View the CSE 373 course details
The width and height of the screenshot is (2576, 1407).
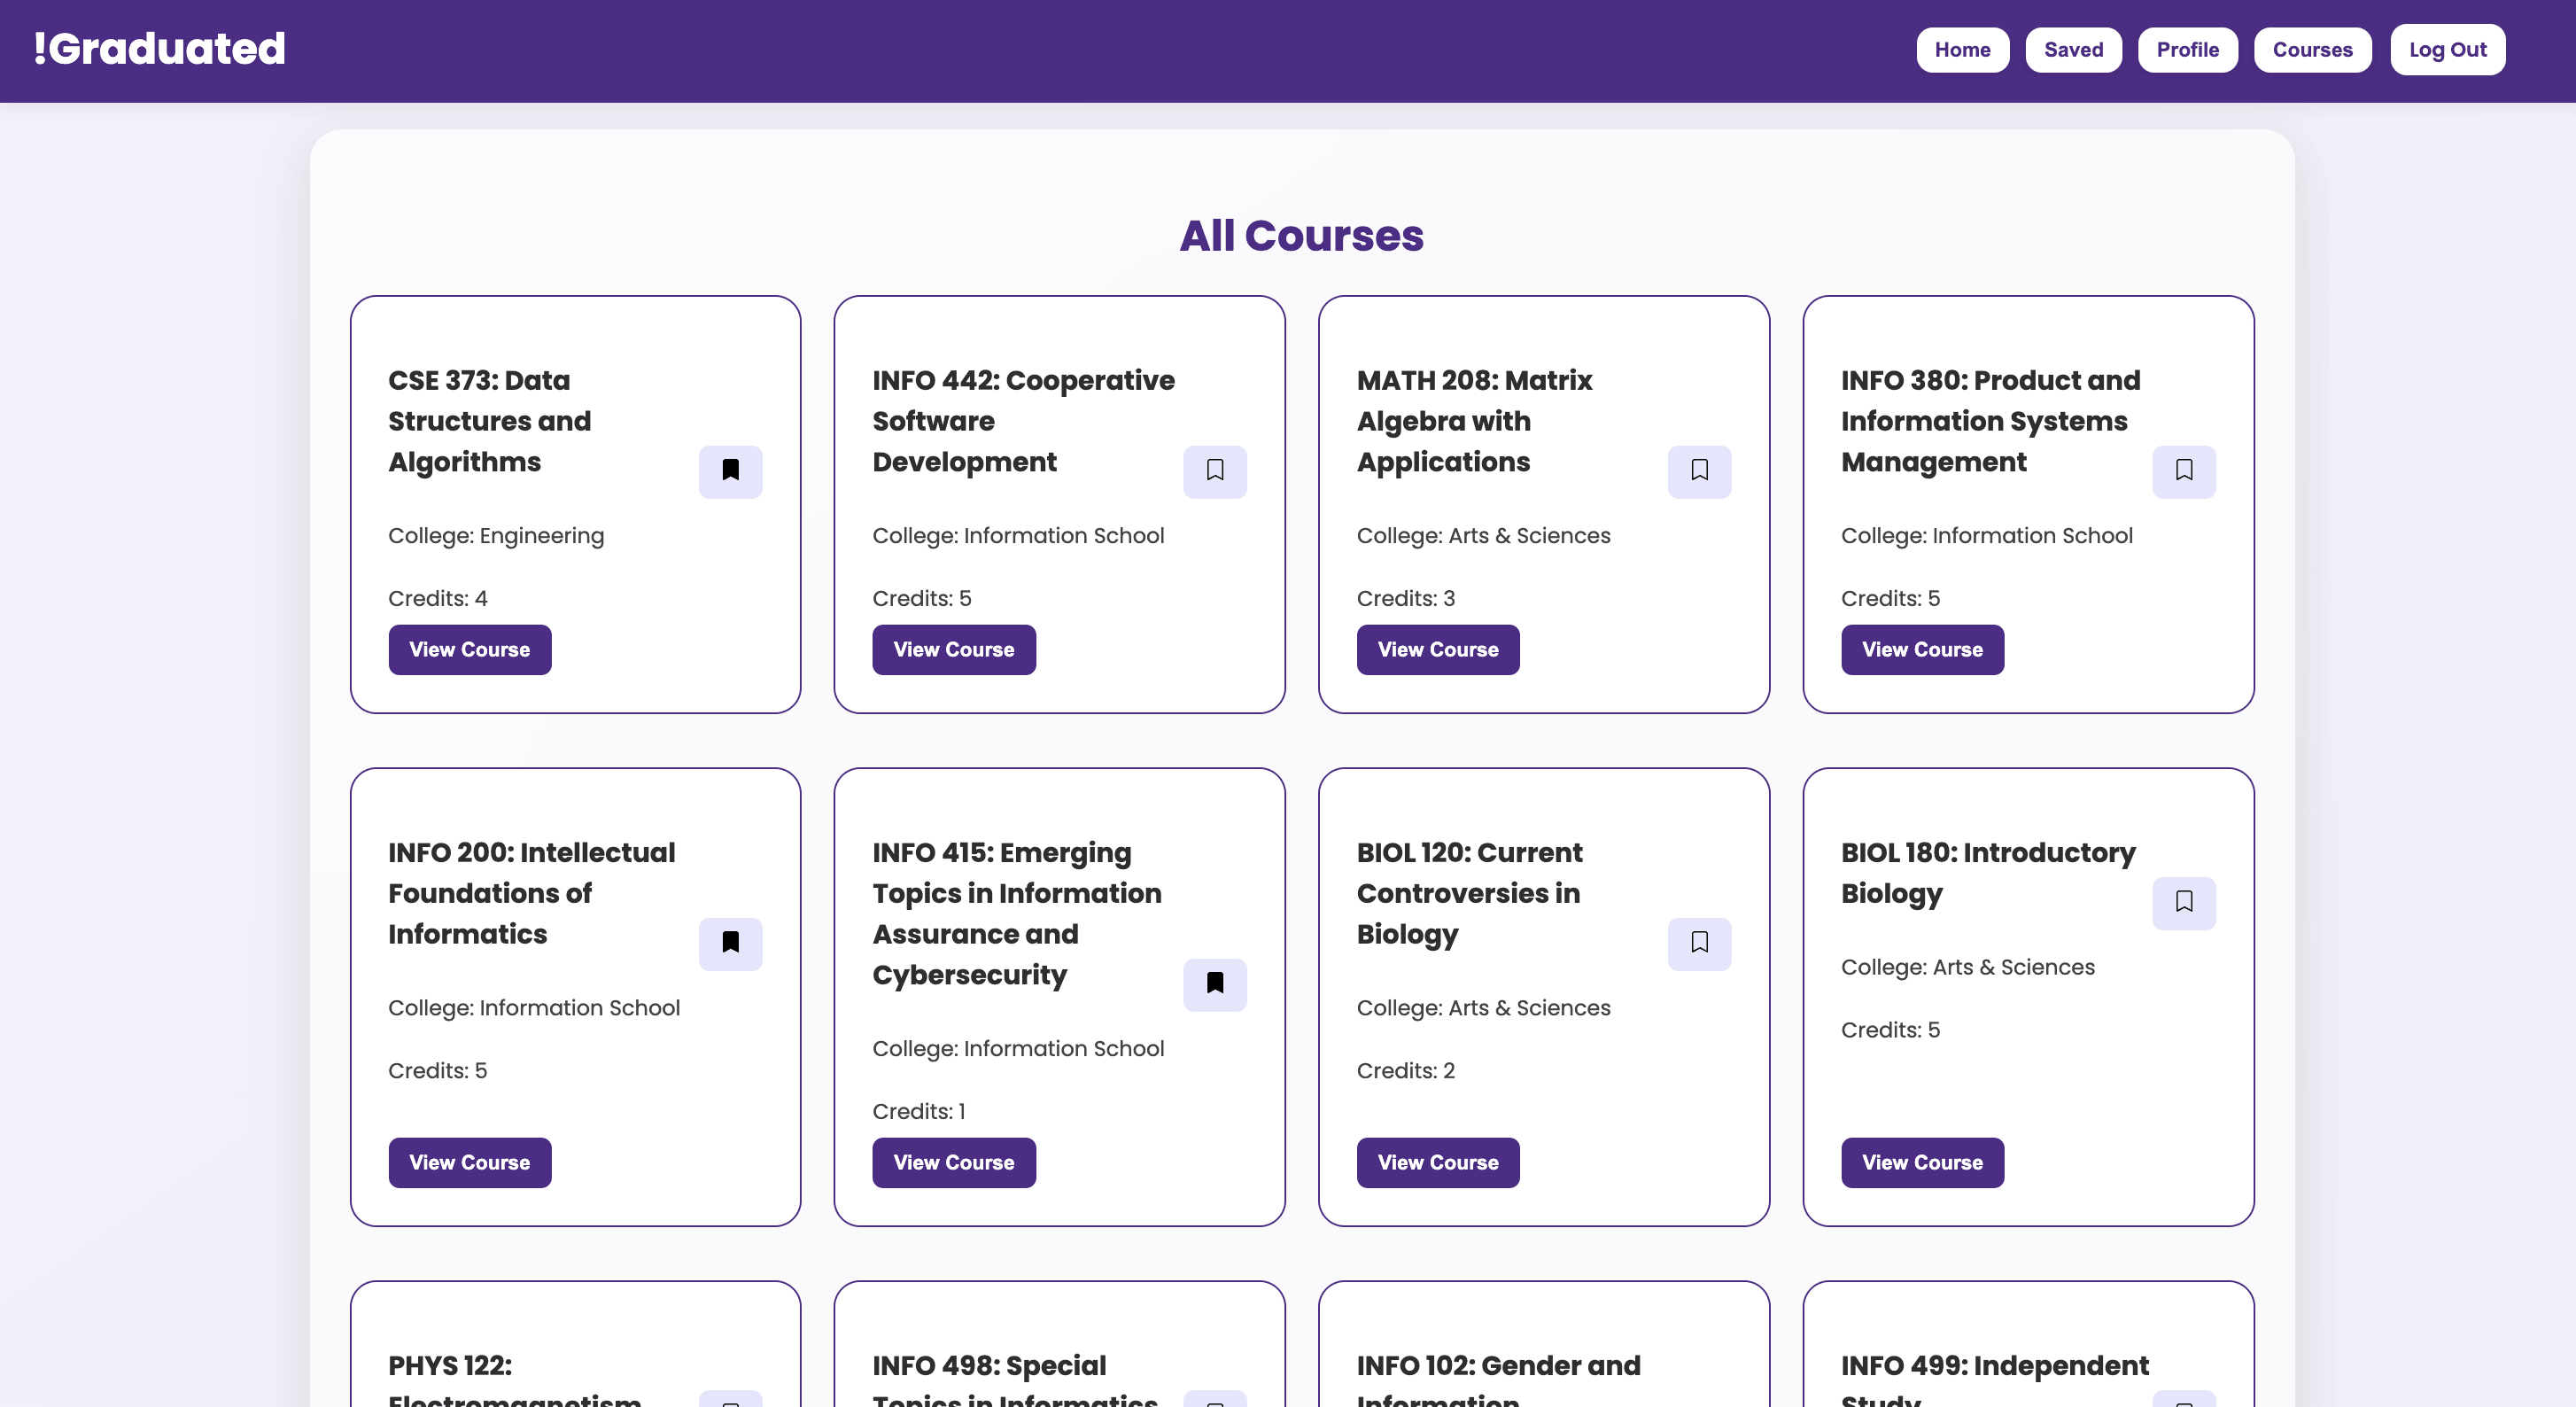469,649
